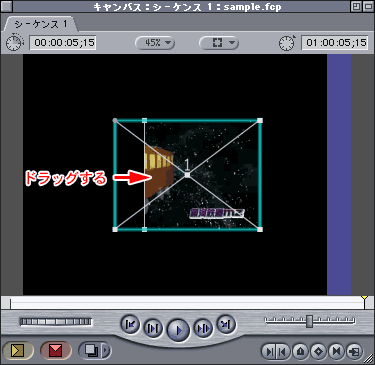Click the Replace edit button
375x365 pixels.
click(x=91, y=350)
